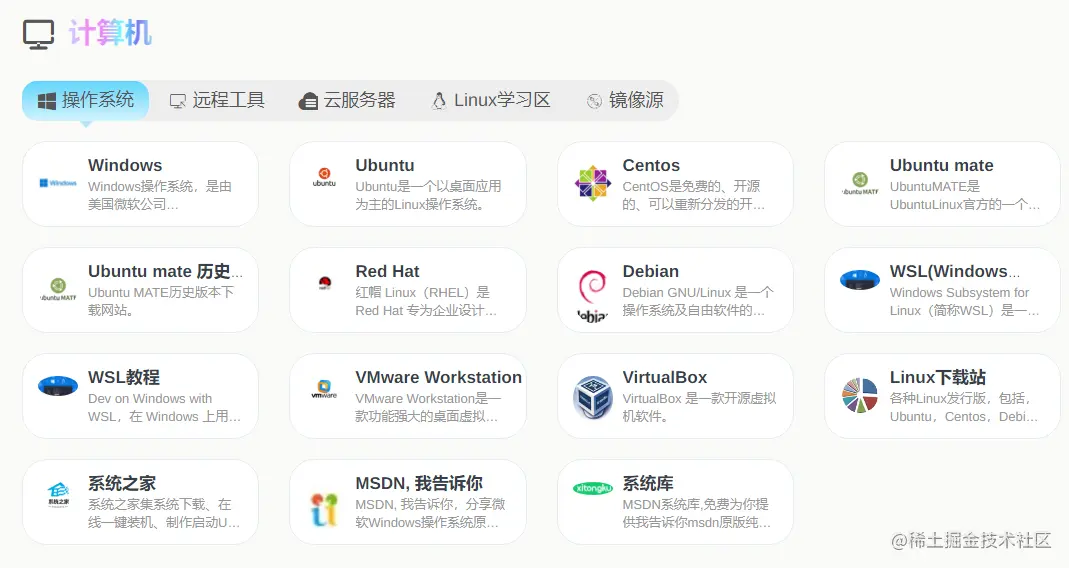Open the Centos title link
The height and width of the screenshot is (568, 1069).
pos(651,165)
